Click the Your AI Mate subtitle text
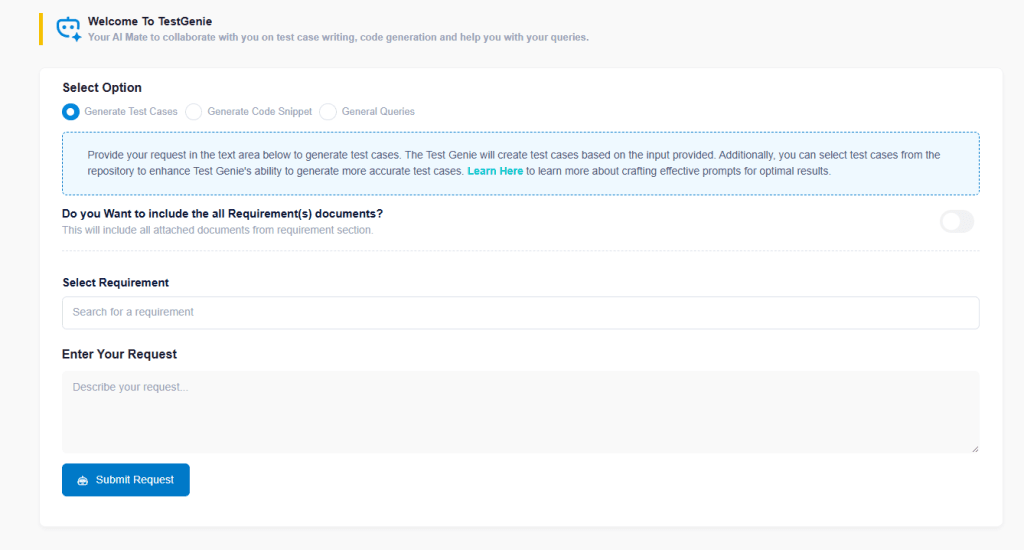The width and height of the screenshot is (1024, 550). pos(338,38)
